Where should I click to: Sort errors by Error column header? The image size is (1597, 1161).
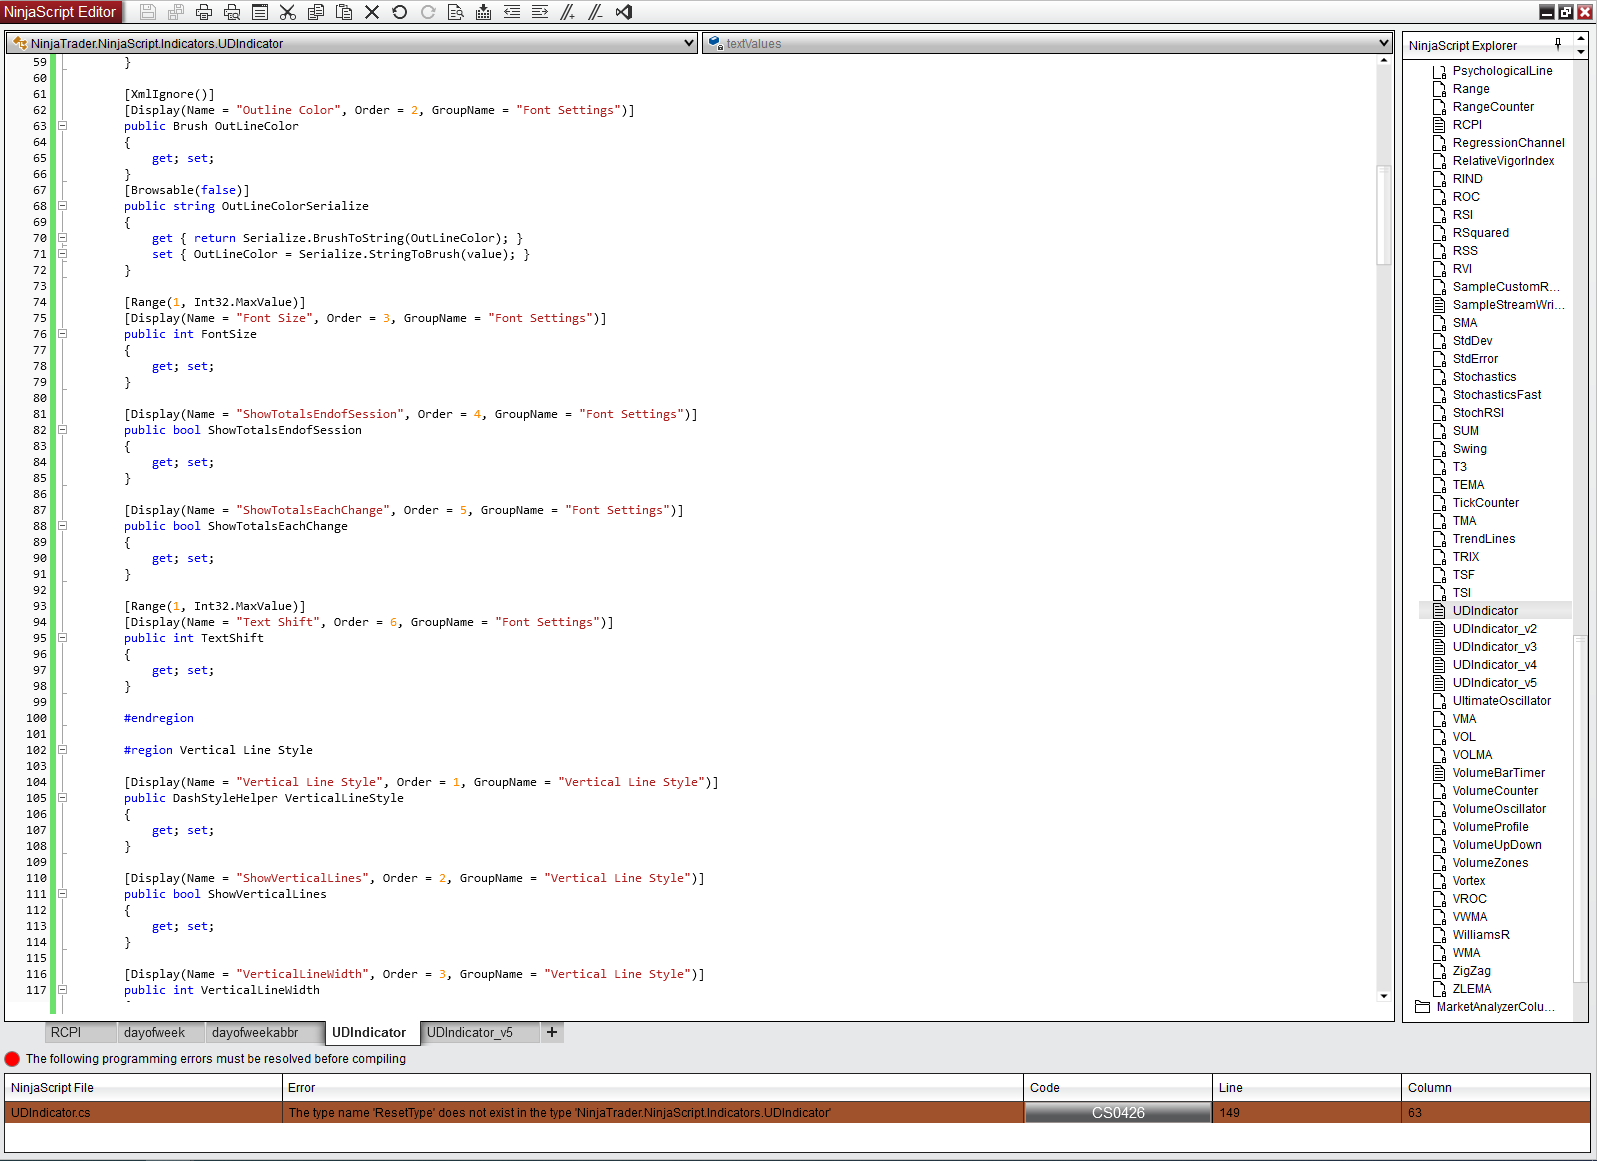(x=653, y=1088)
